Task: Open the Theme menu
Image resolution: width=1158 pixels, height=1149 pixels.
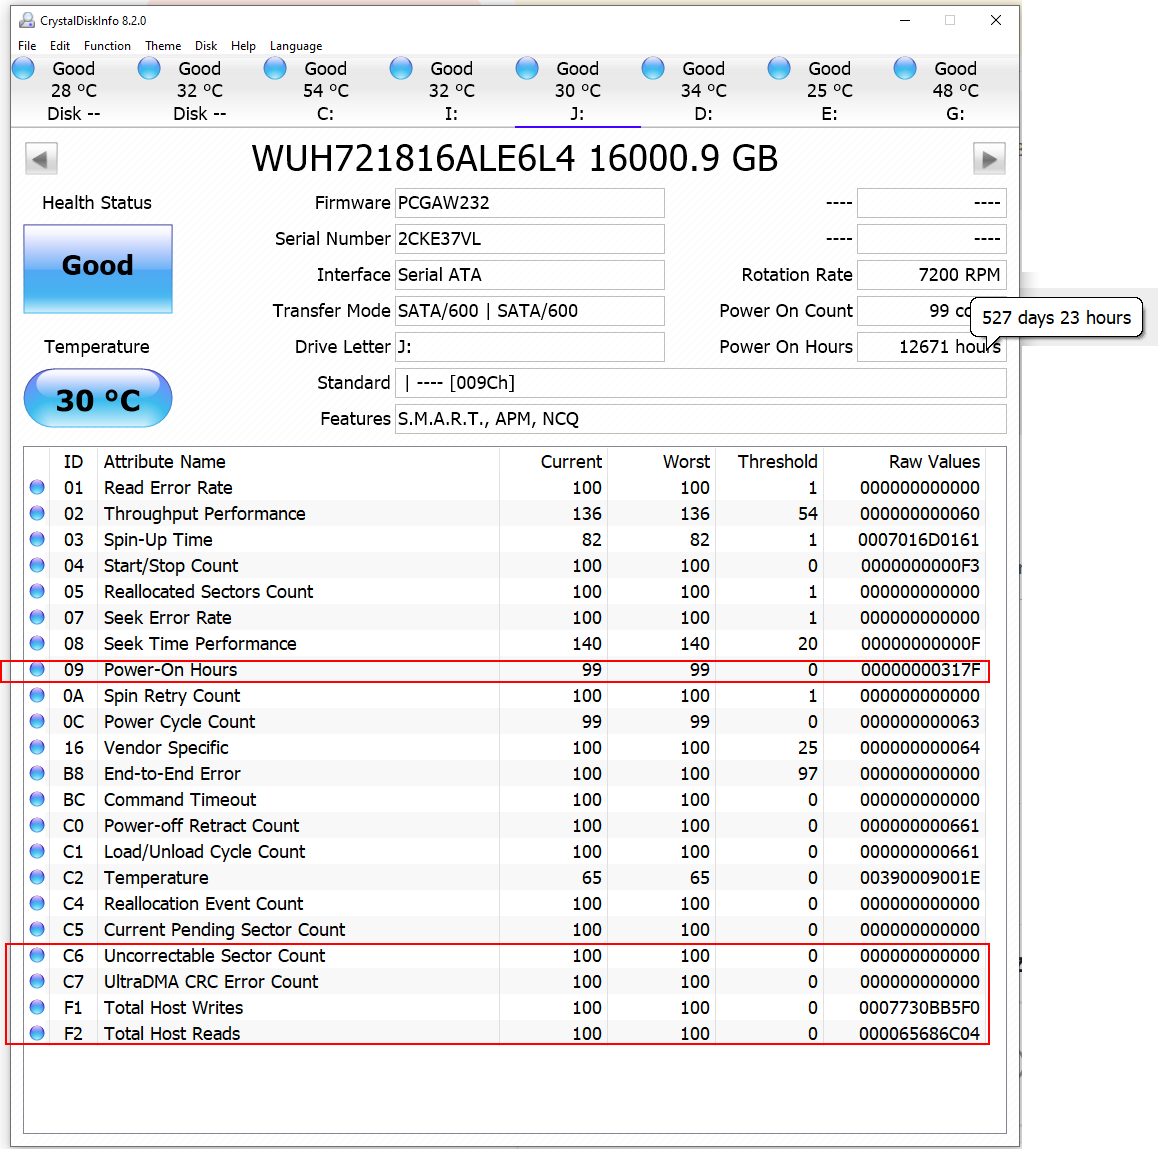Action: click(163, 46)
